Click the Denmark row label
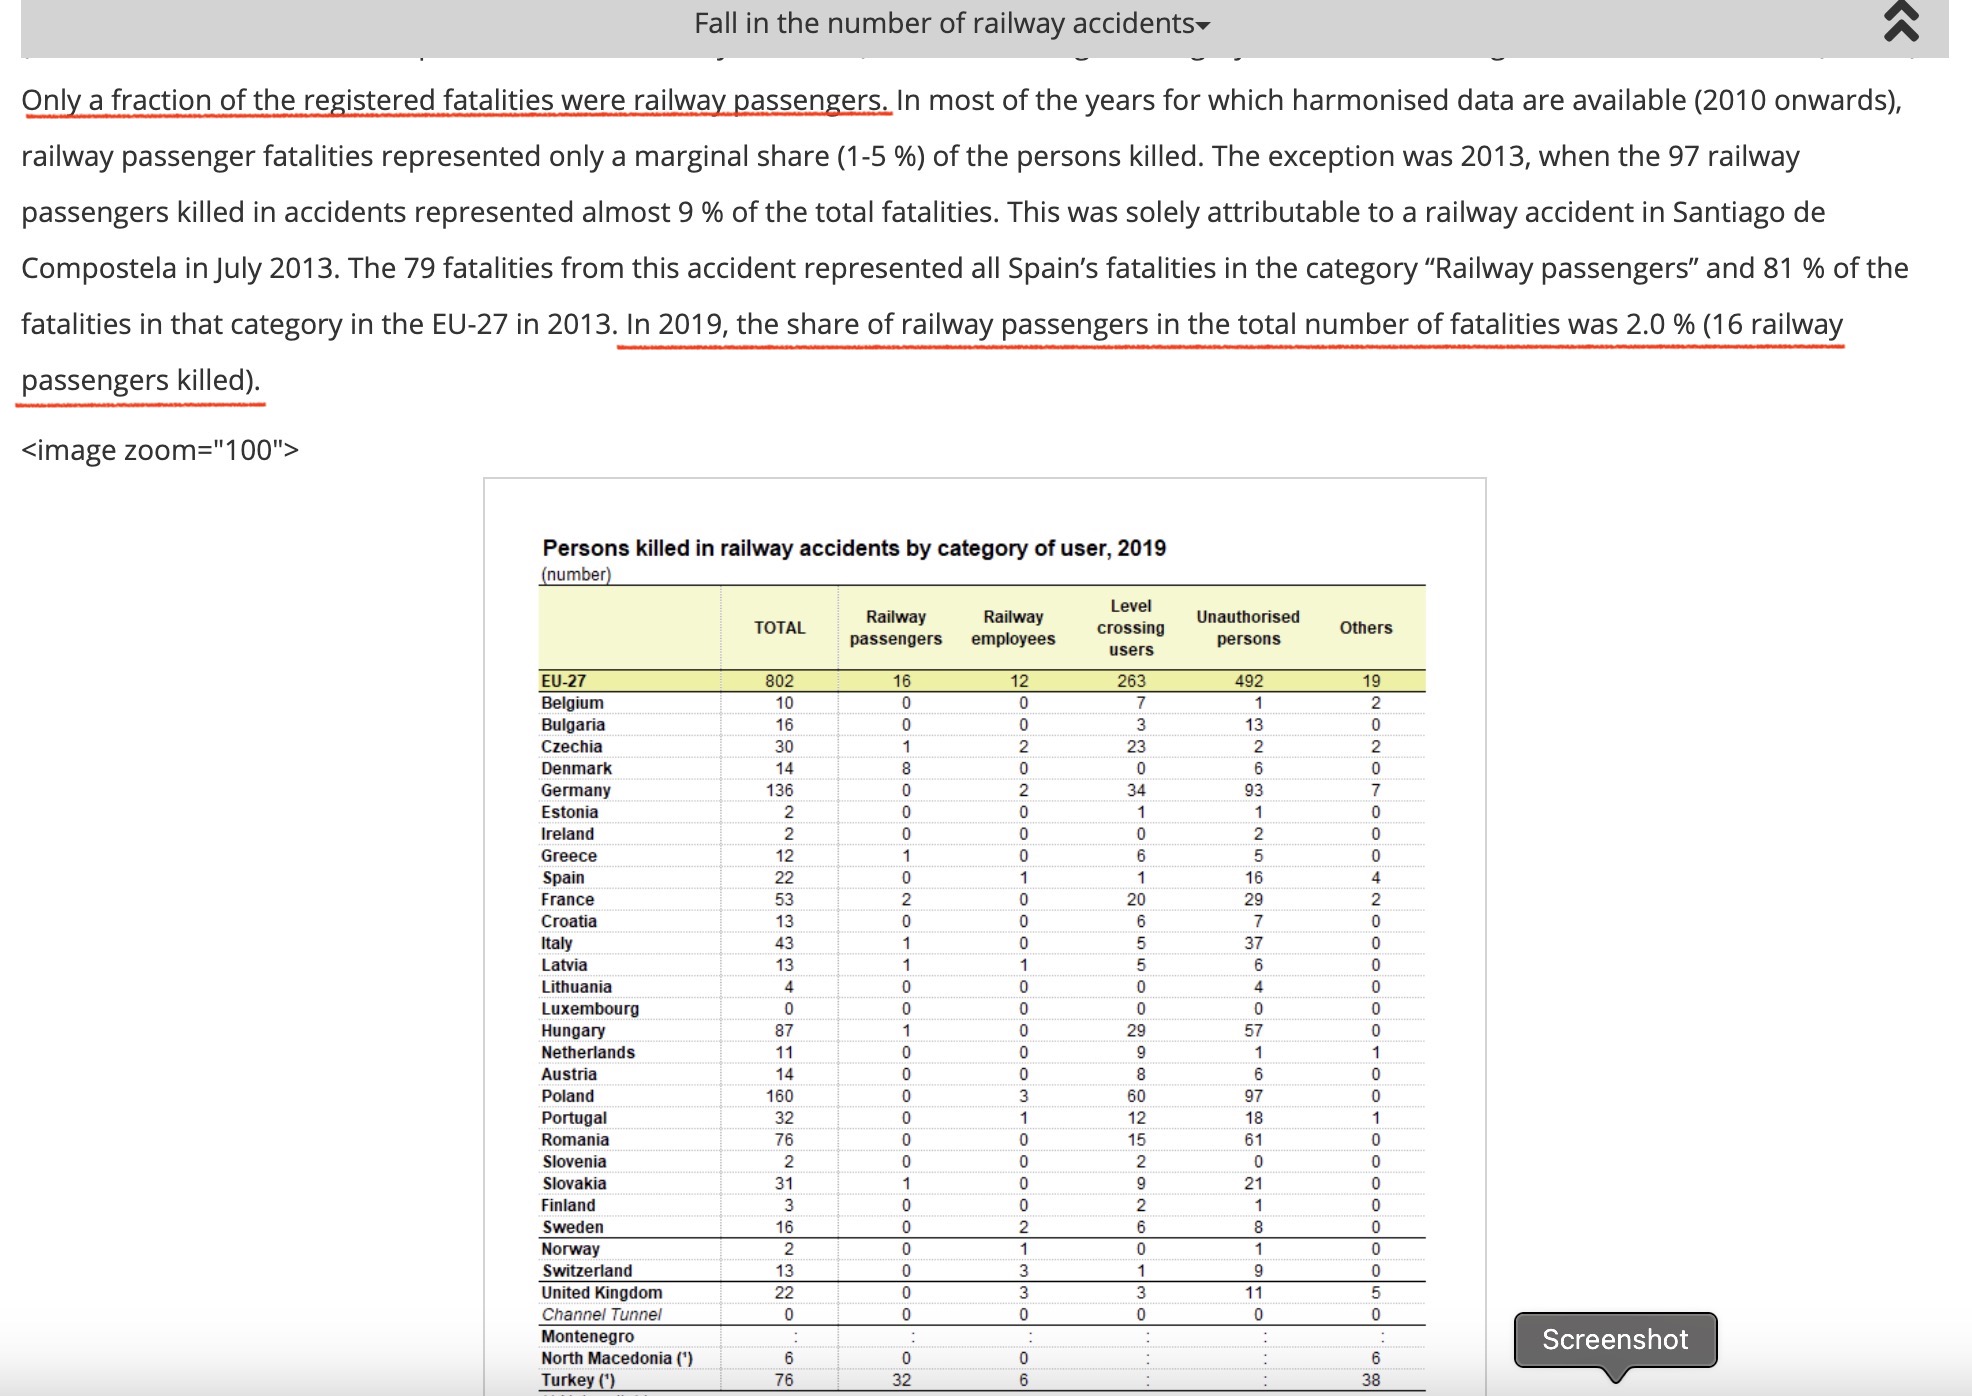Screen dimensions: 1972x1396 [576, 769]
